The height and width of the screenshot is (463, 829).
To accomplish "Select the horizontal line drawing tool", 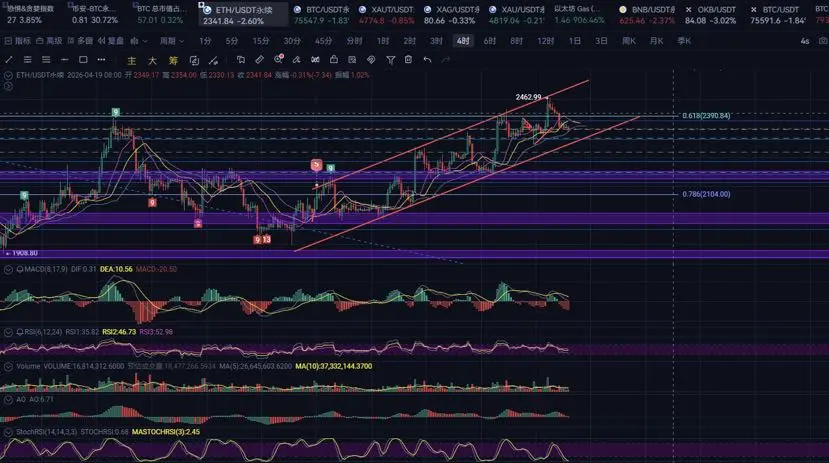I will coord(65,60).
